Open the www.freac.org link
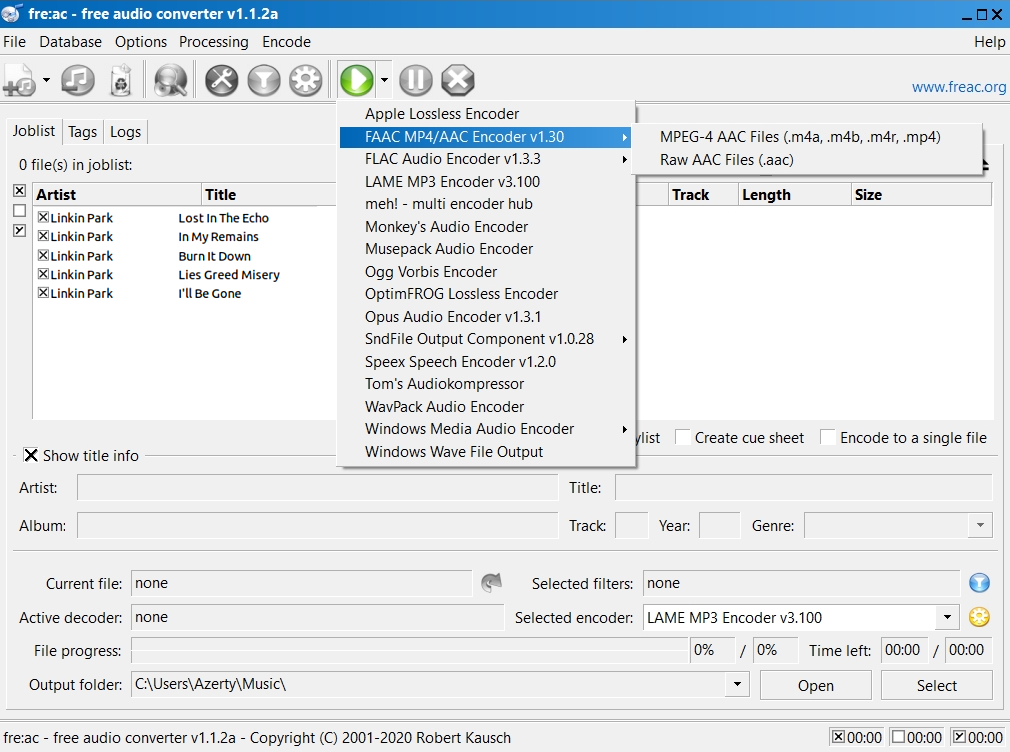The width and height of the screenshot is (1010, 752). (958, 87)
